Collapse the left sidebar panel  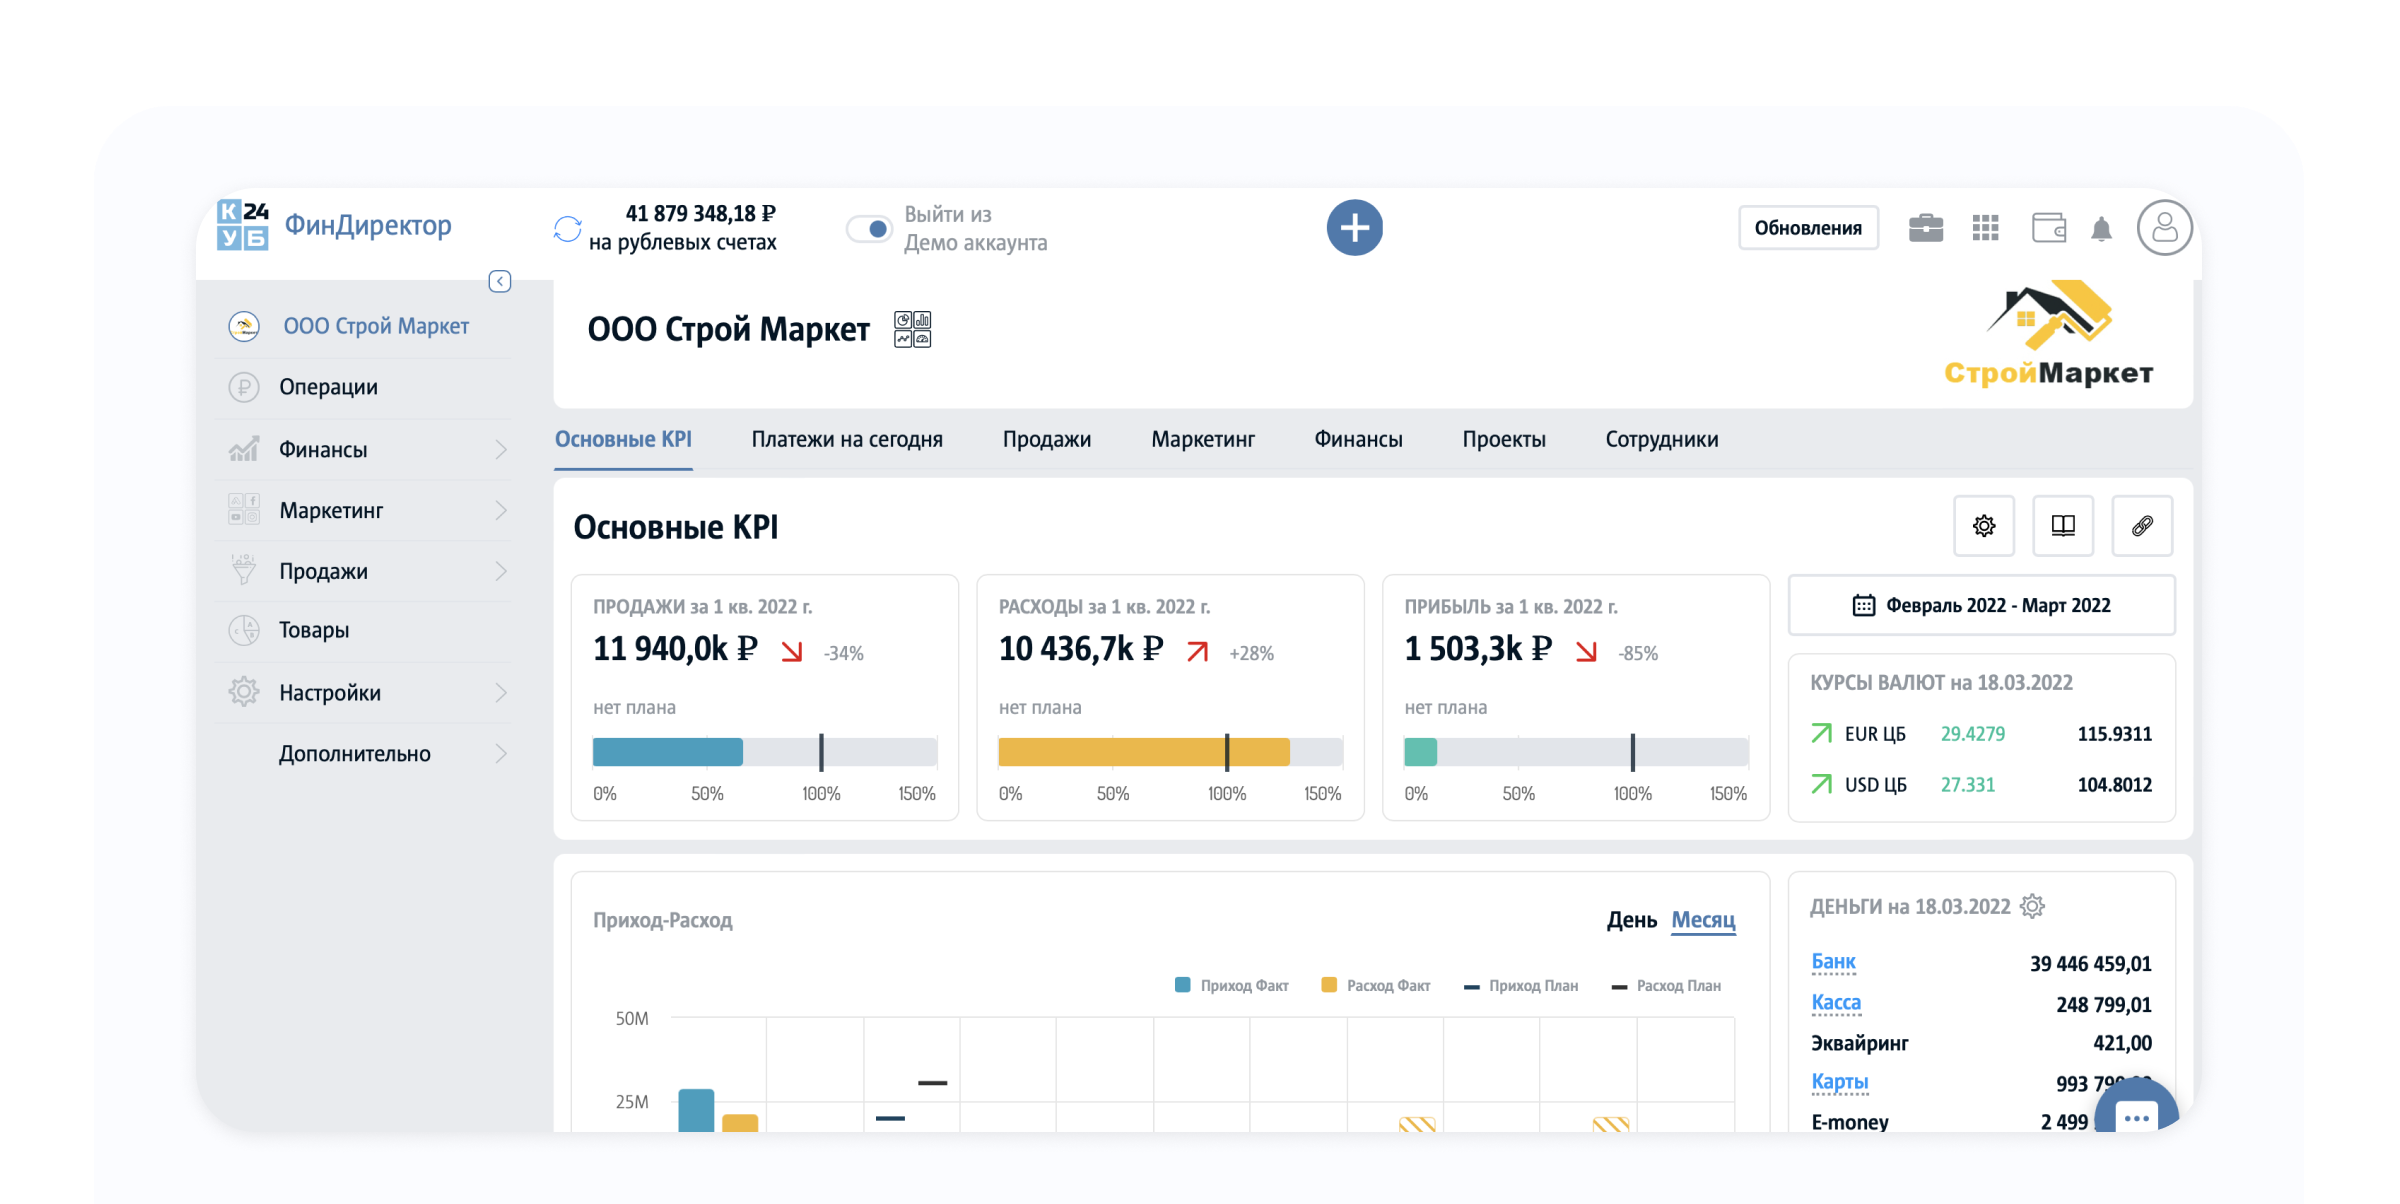[x=500, y=281]
